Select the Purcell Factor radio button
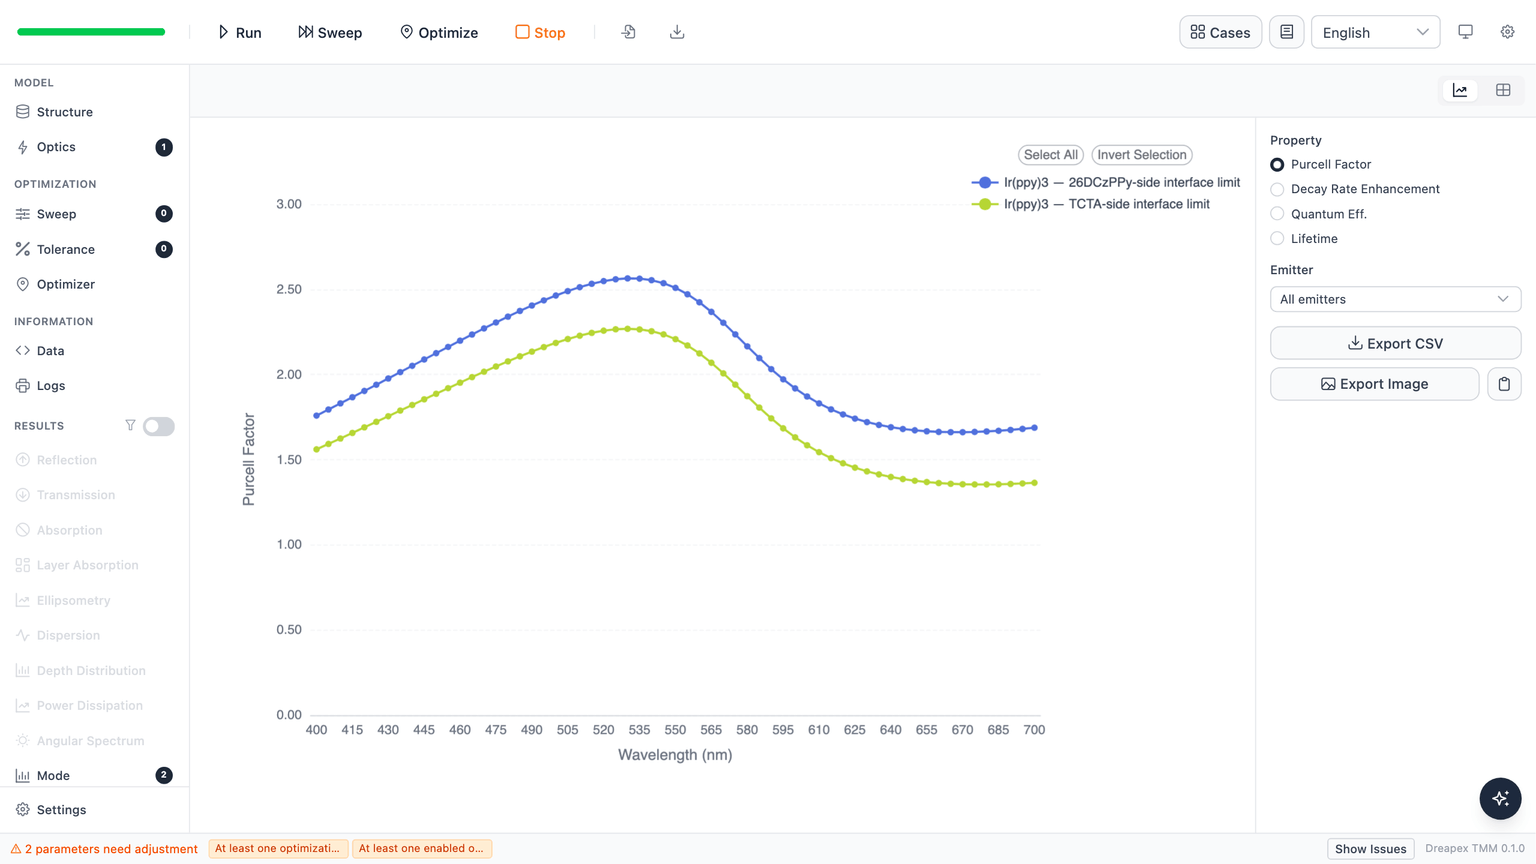 (1277, 164)
